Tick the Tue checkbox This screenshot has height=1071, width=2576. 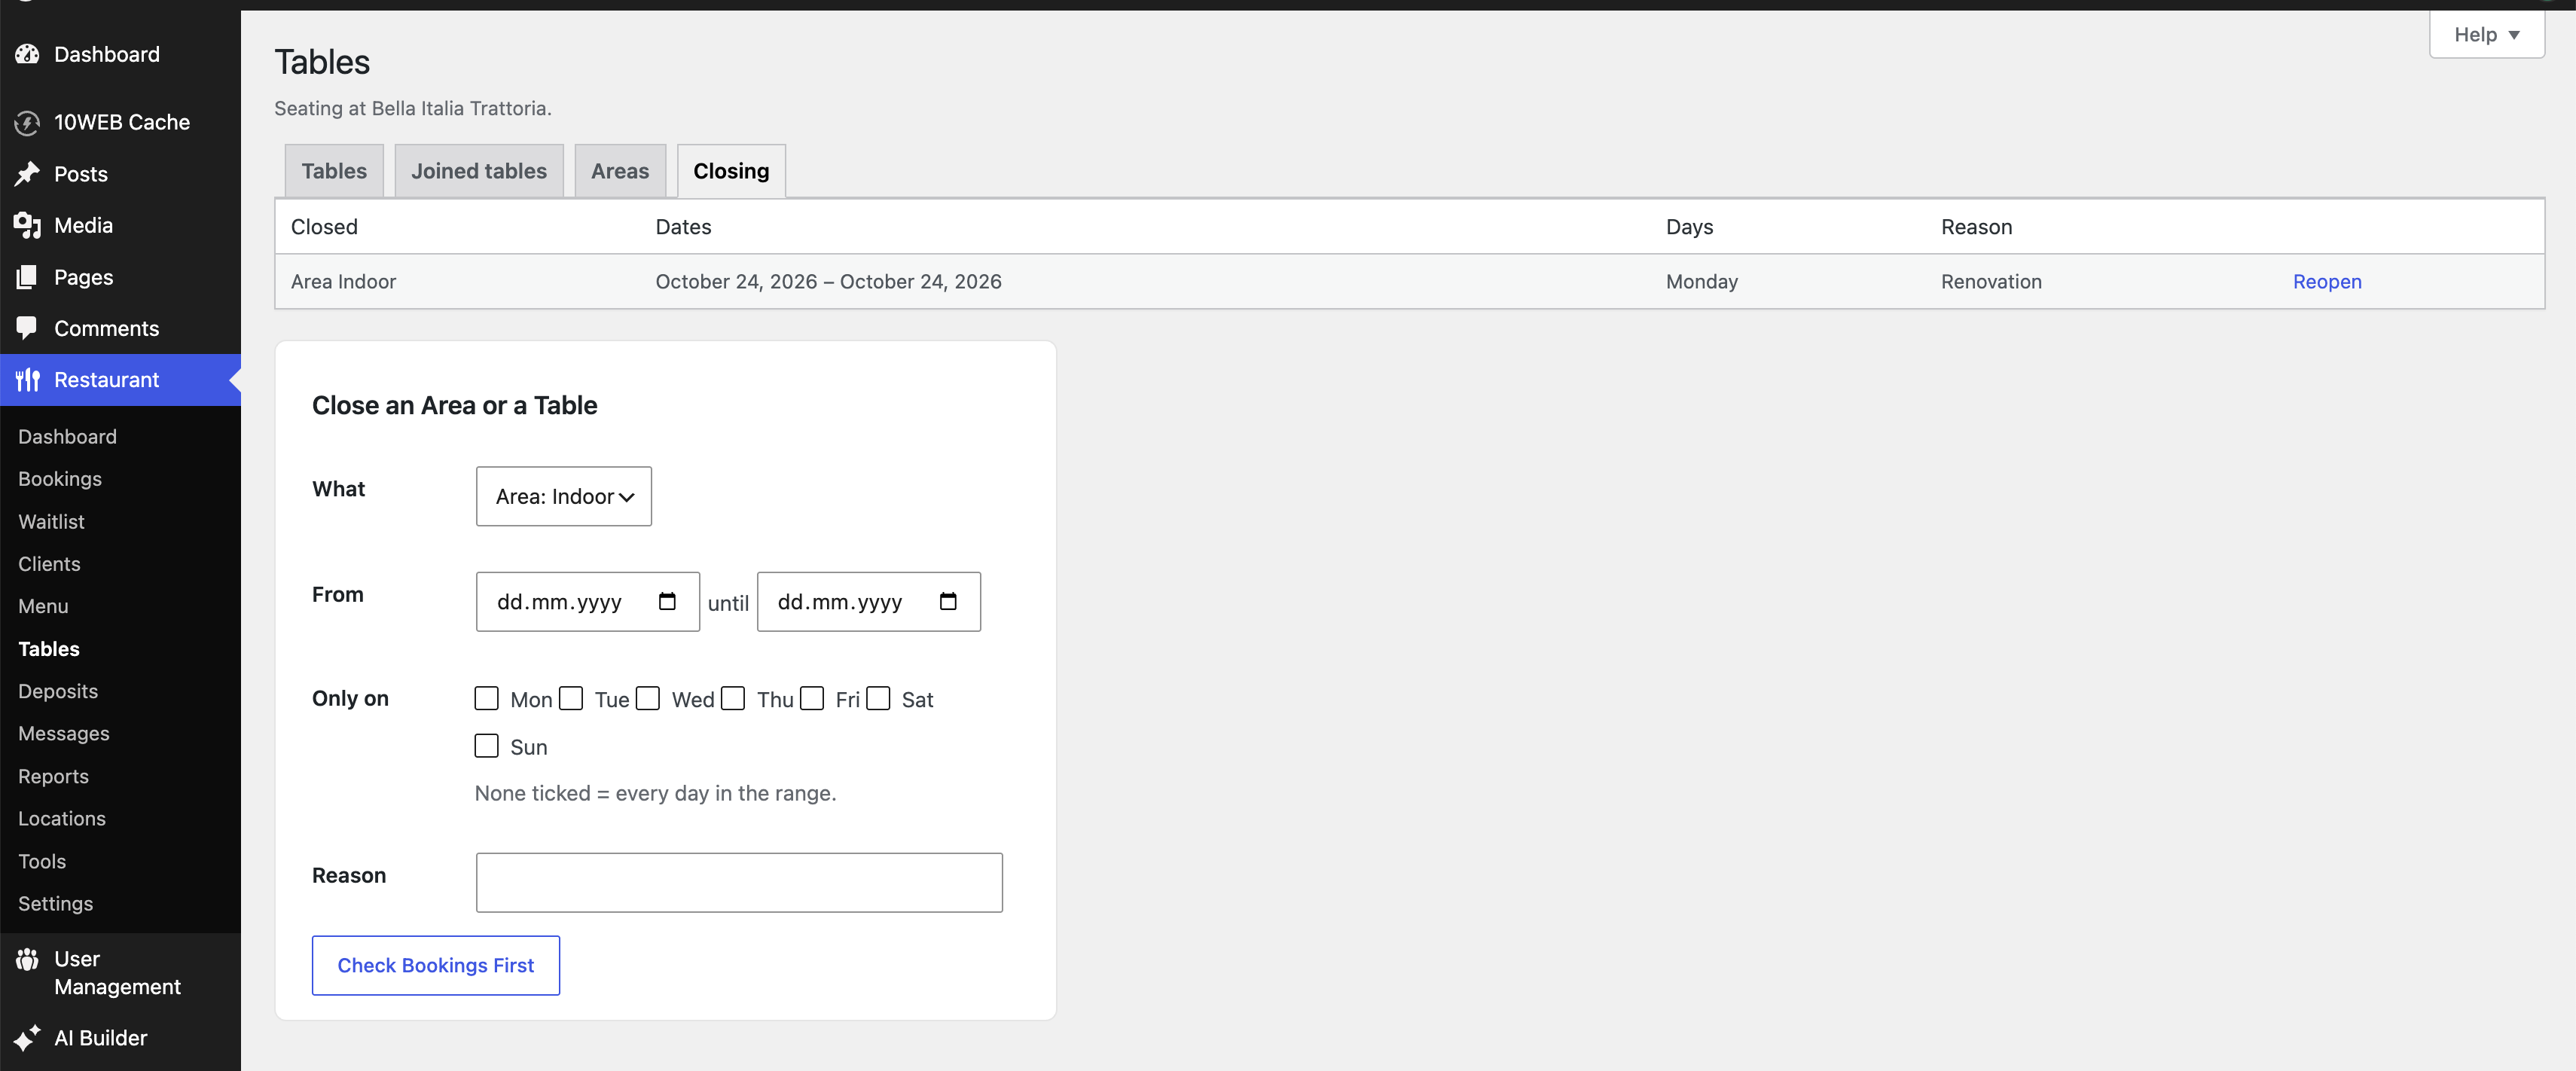(571, 698)
